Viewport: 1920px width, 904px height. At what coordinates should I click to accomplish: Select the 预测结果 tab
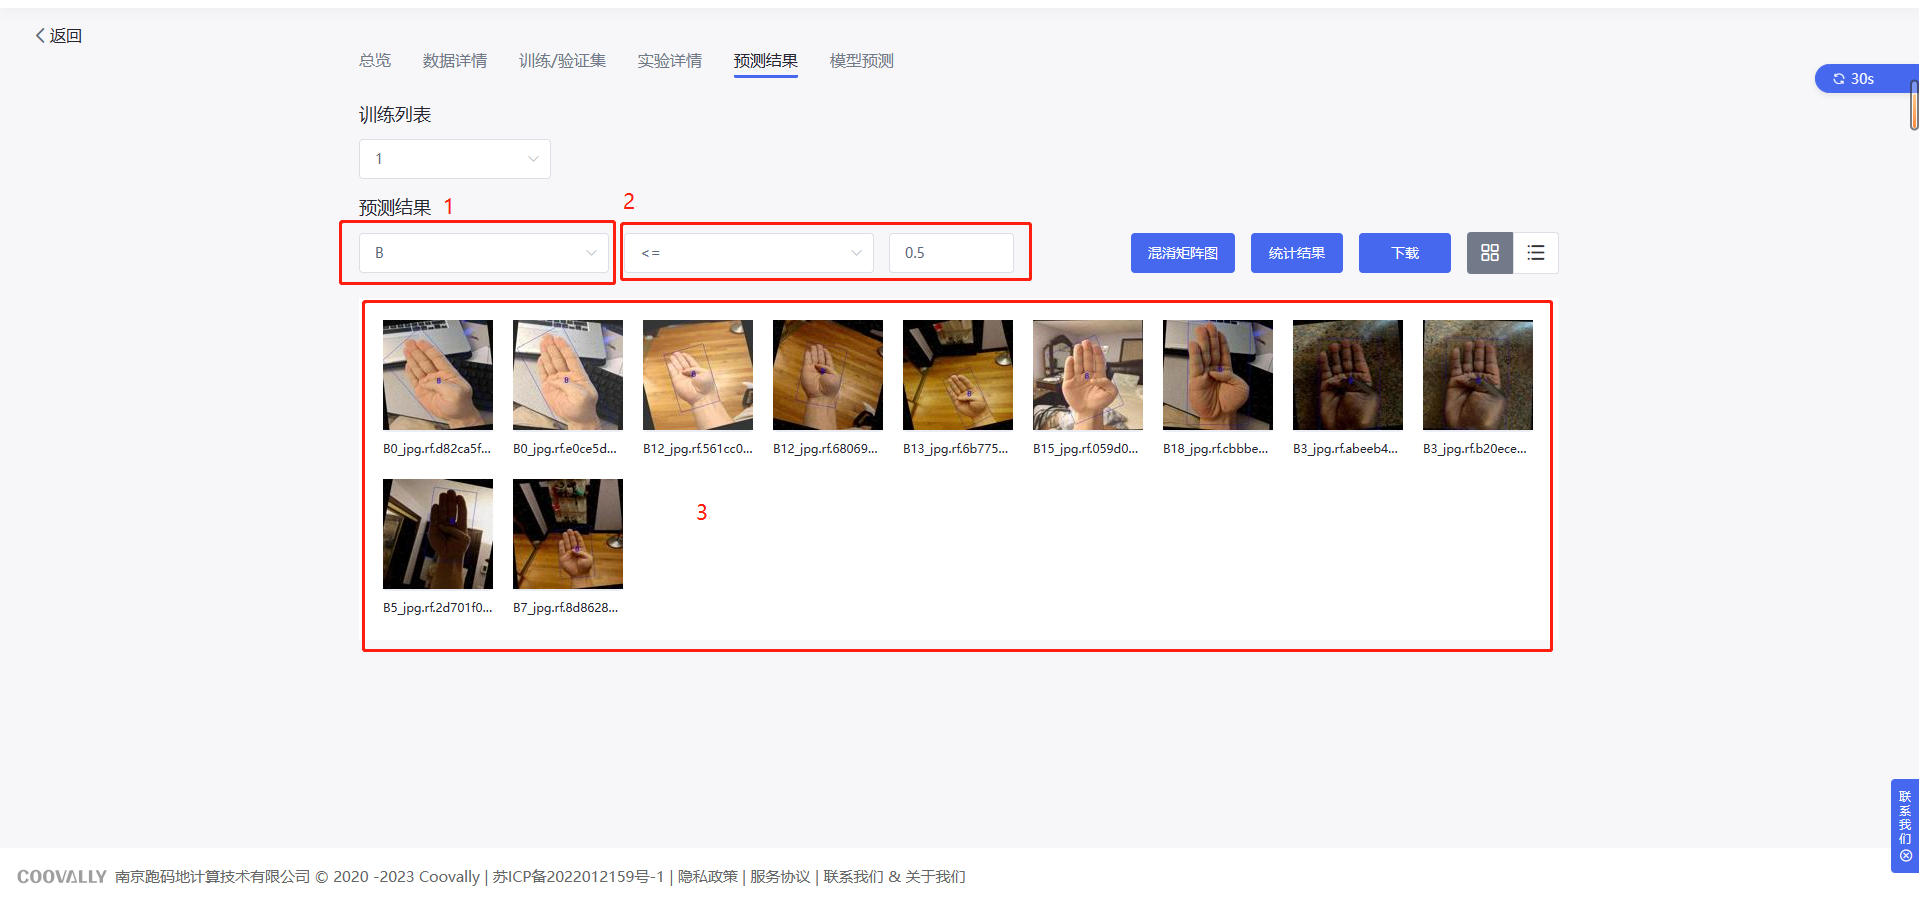[766, 61]
